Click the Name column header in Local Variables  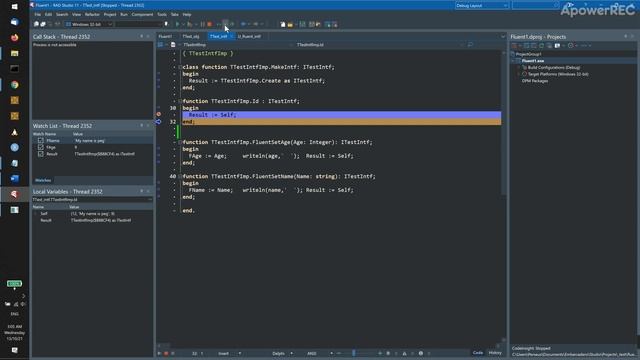point(38,207)
